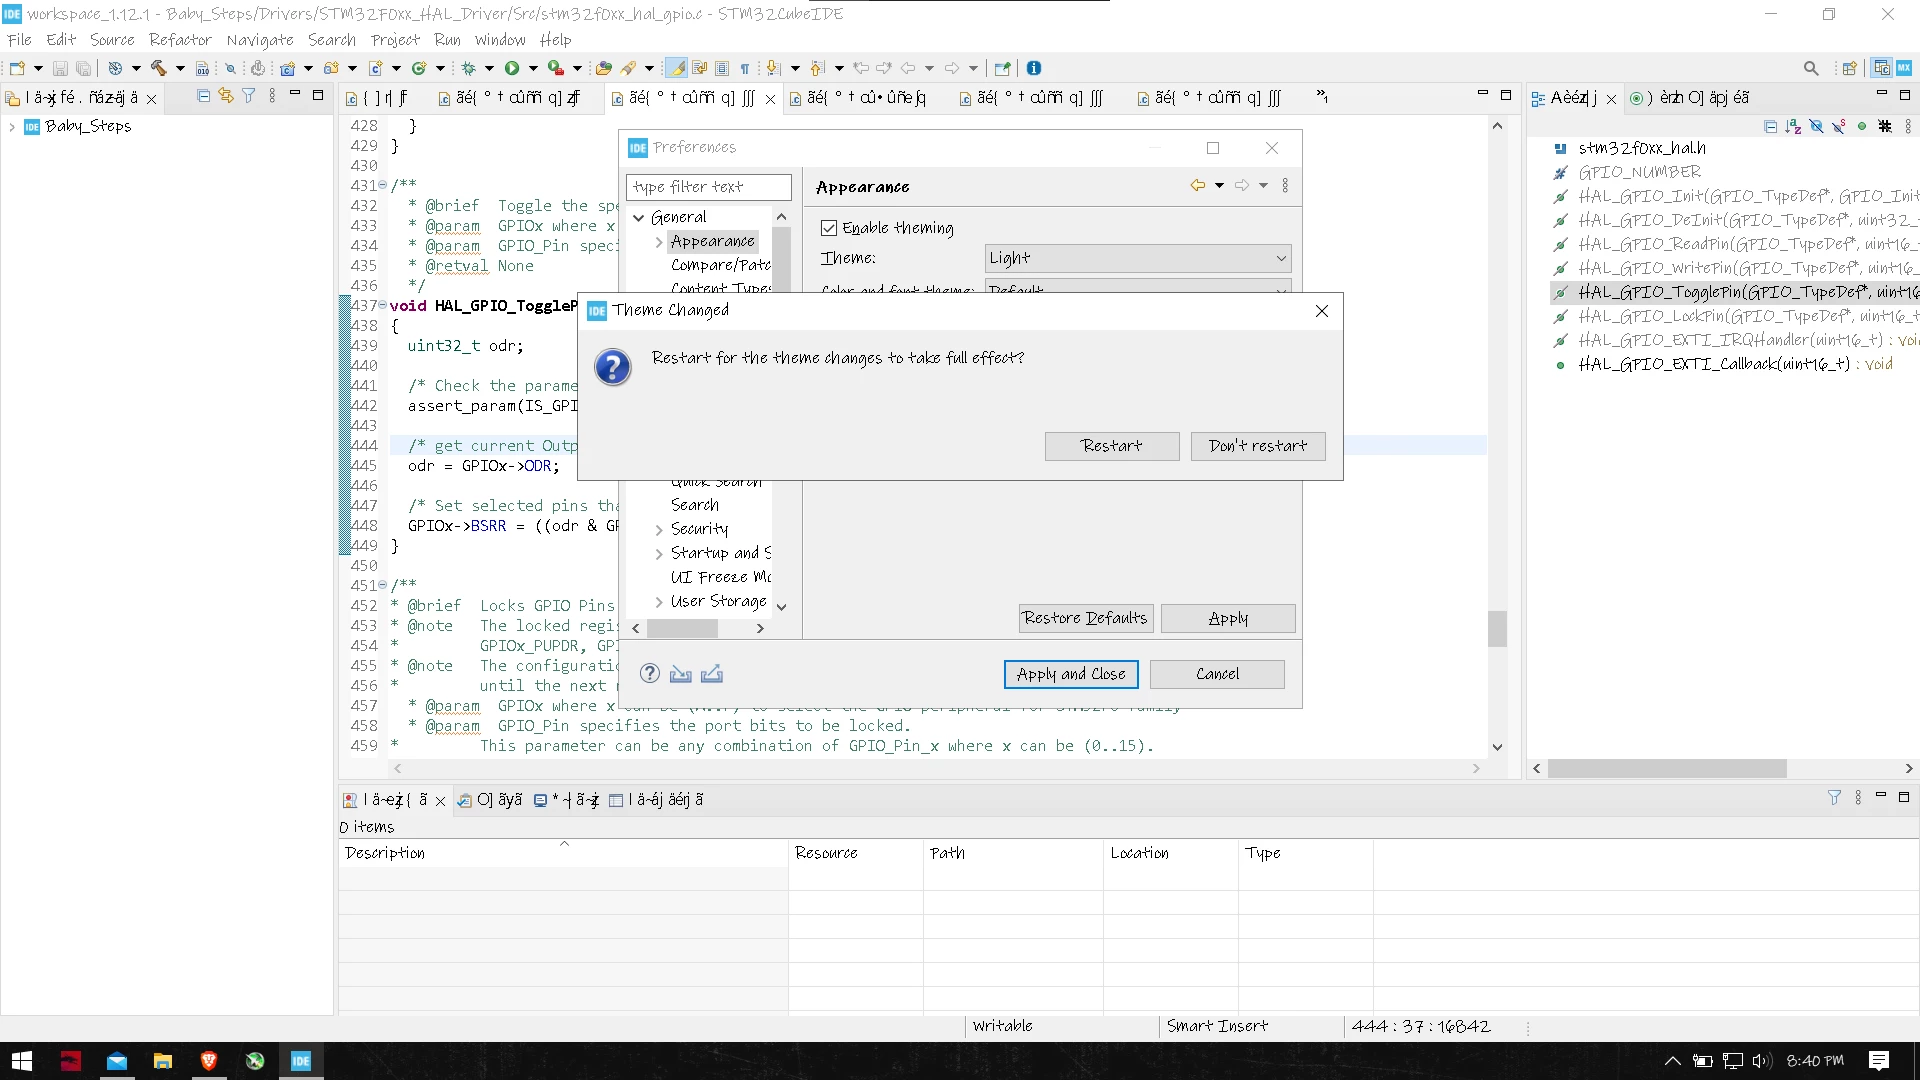
Task: Click the blue info icon in toolbar
Action: (1034, 68)
